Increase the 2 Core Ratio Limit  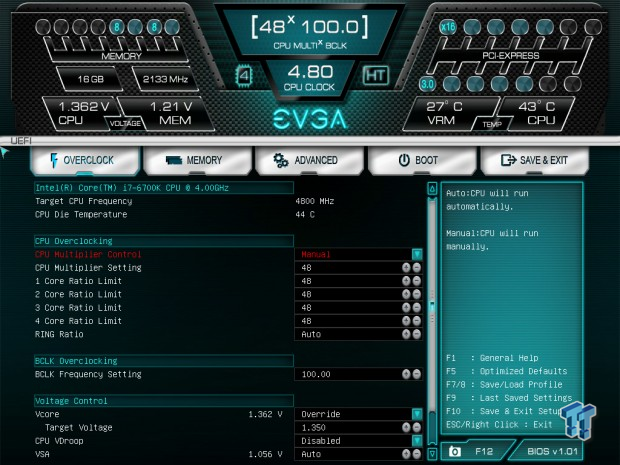tap(406, 294)
